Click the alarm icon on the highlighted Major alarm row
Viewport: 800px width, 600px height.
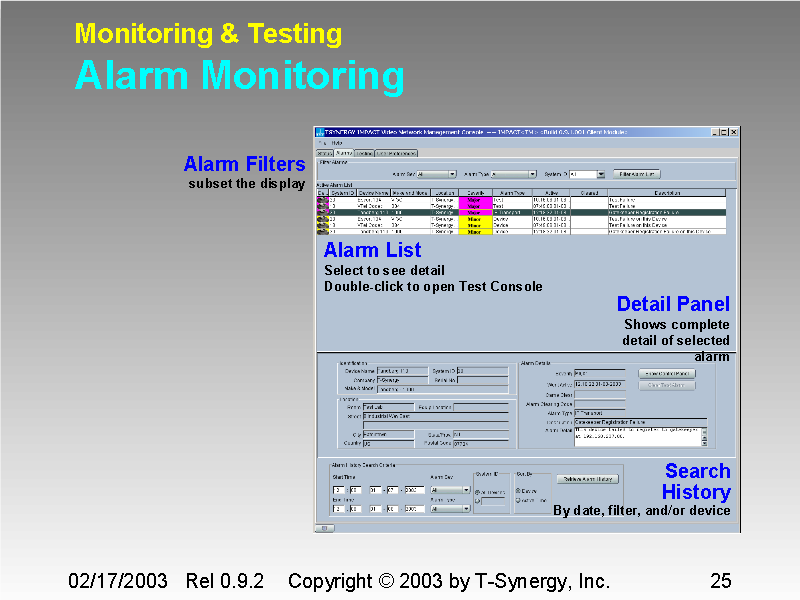[321, 213]
